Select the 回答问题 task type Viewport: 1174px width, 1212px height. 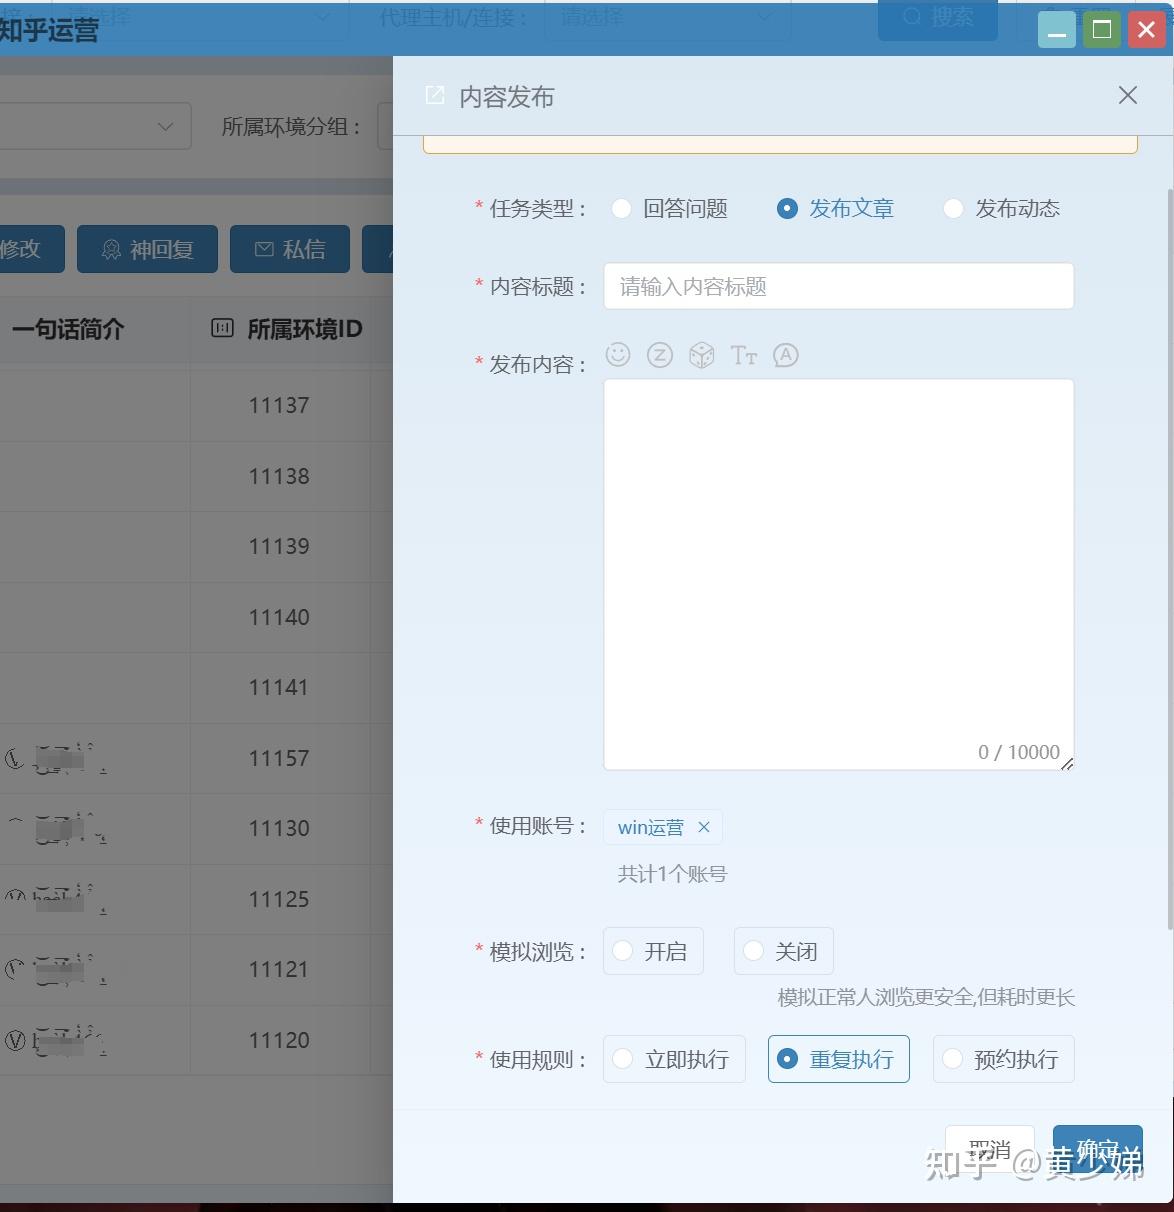coord(669,208)
